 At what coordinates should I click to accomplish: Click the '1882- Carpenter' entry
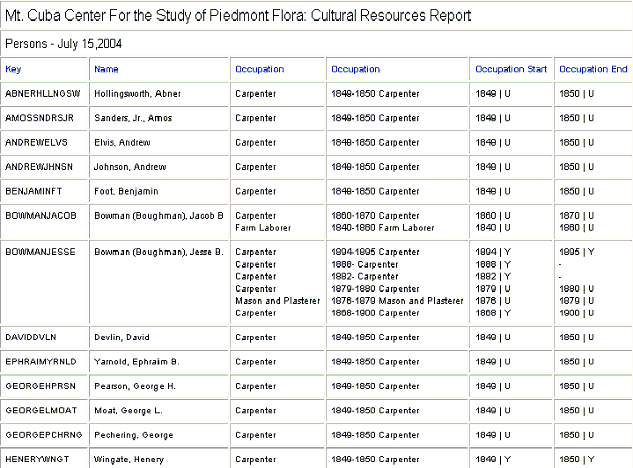pyautogui.click(x=365, y=277)
